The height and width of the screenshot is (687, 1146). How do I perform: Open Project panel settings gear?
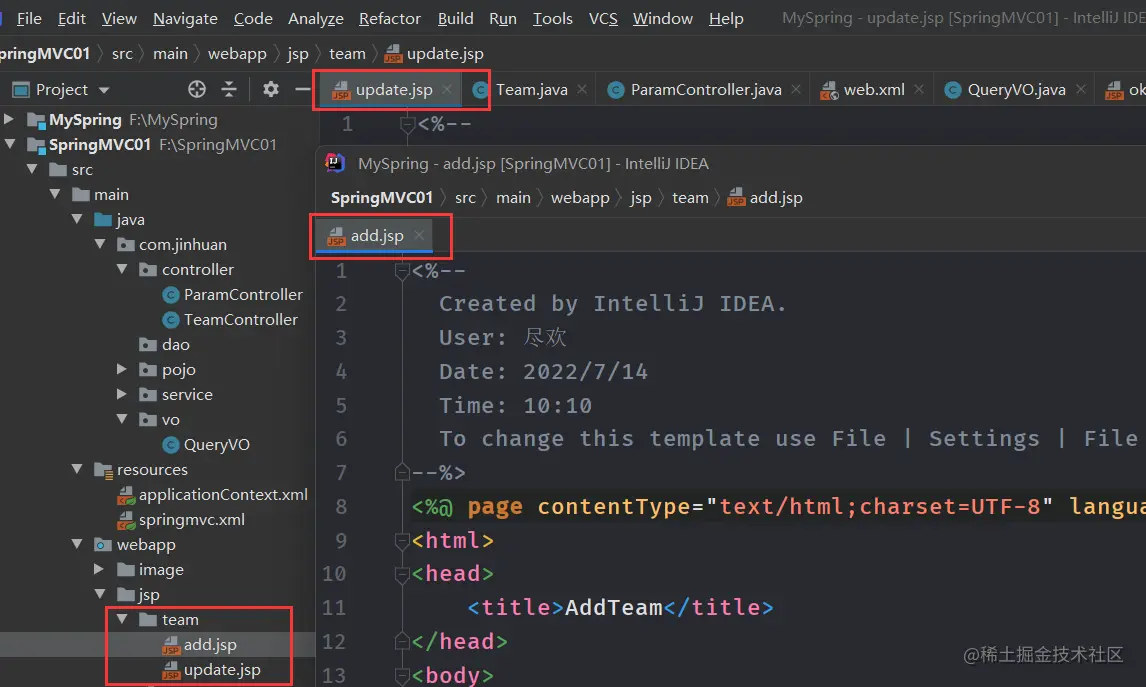pos(271,89)
